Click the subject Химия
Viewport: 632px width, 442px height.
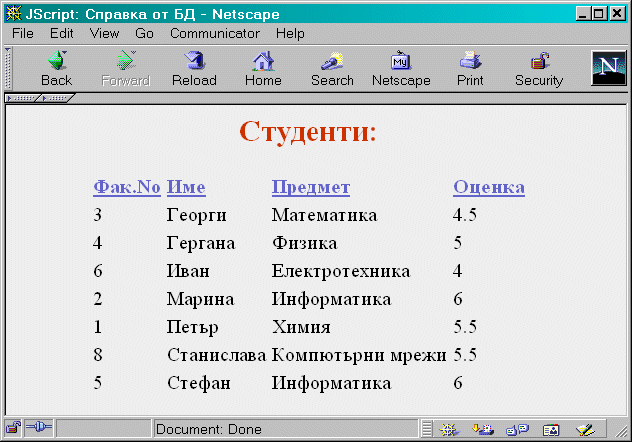click(301, 327)
